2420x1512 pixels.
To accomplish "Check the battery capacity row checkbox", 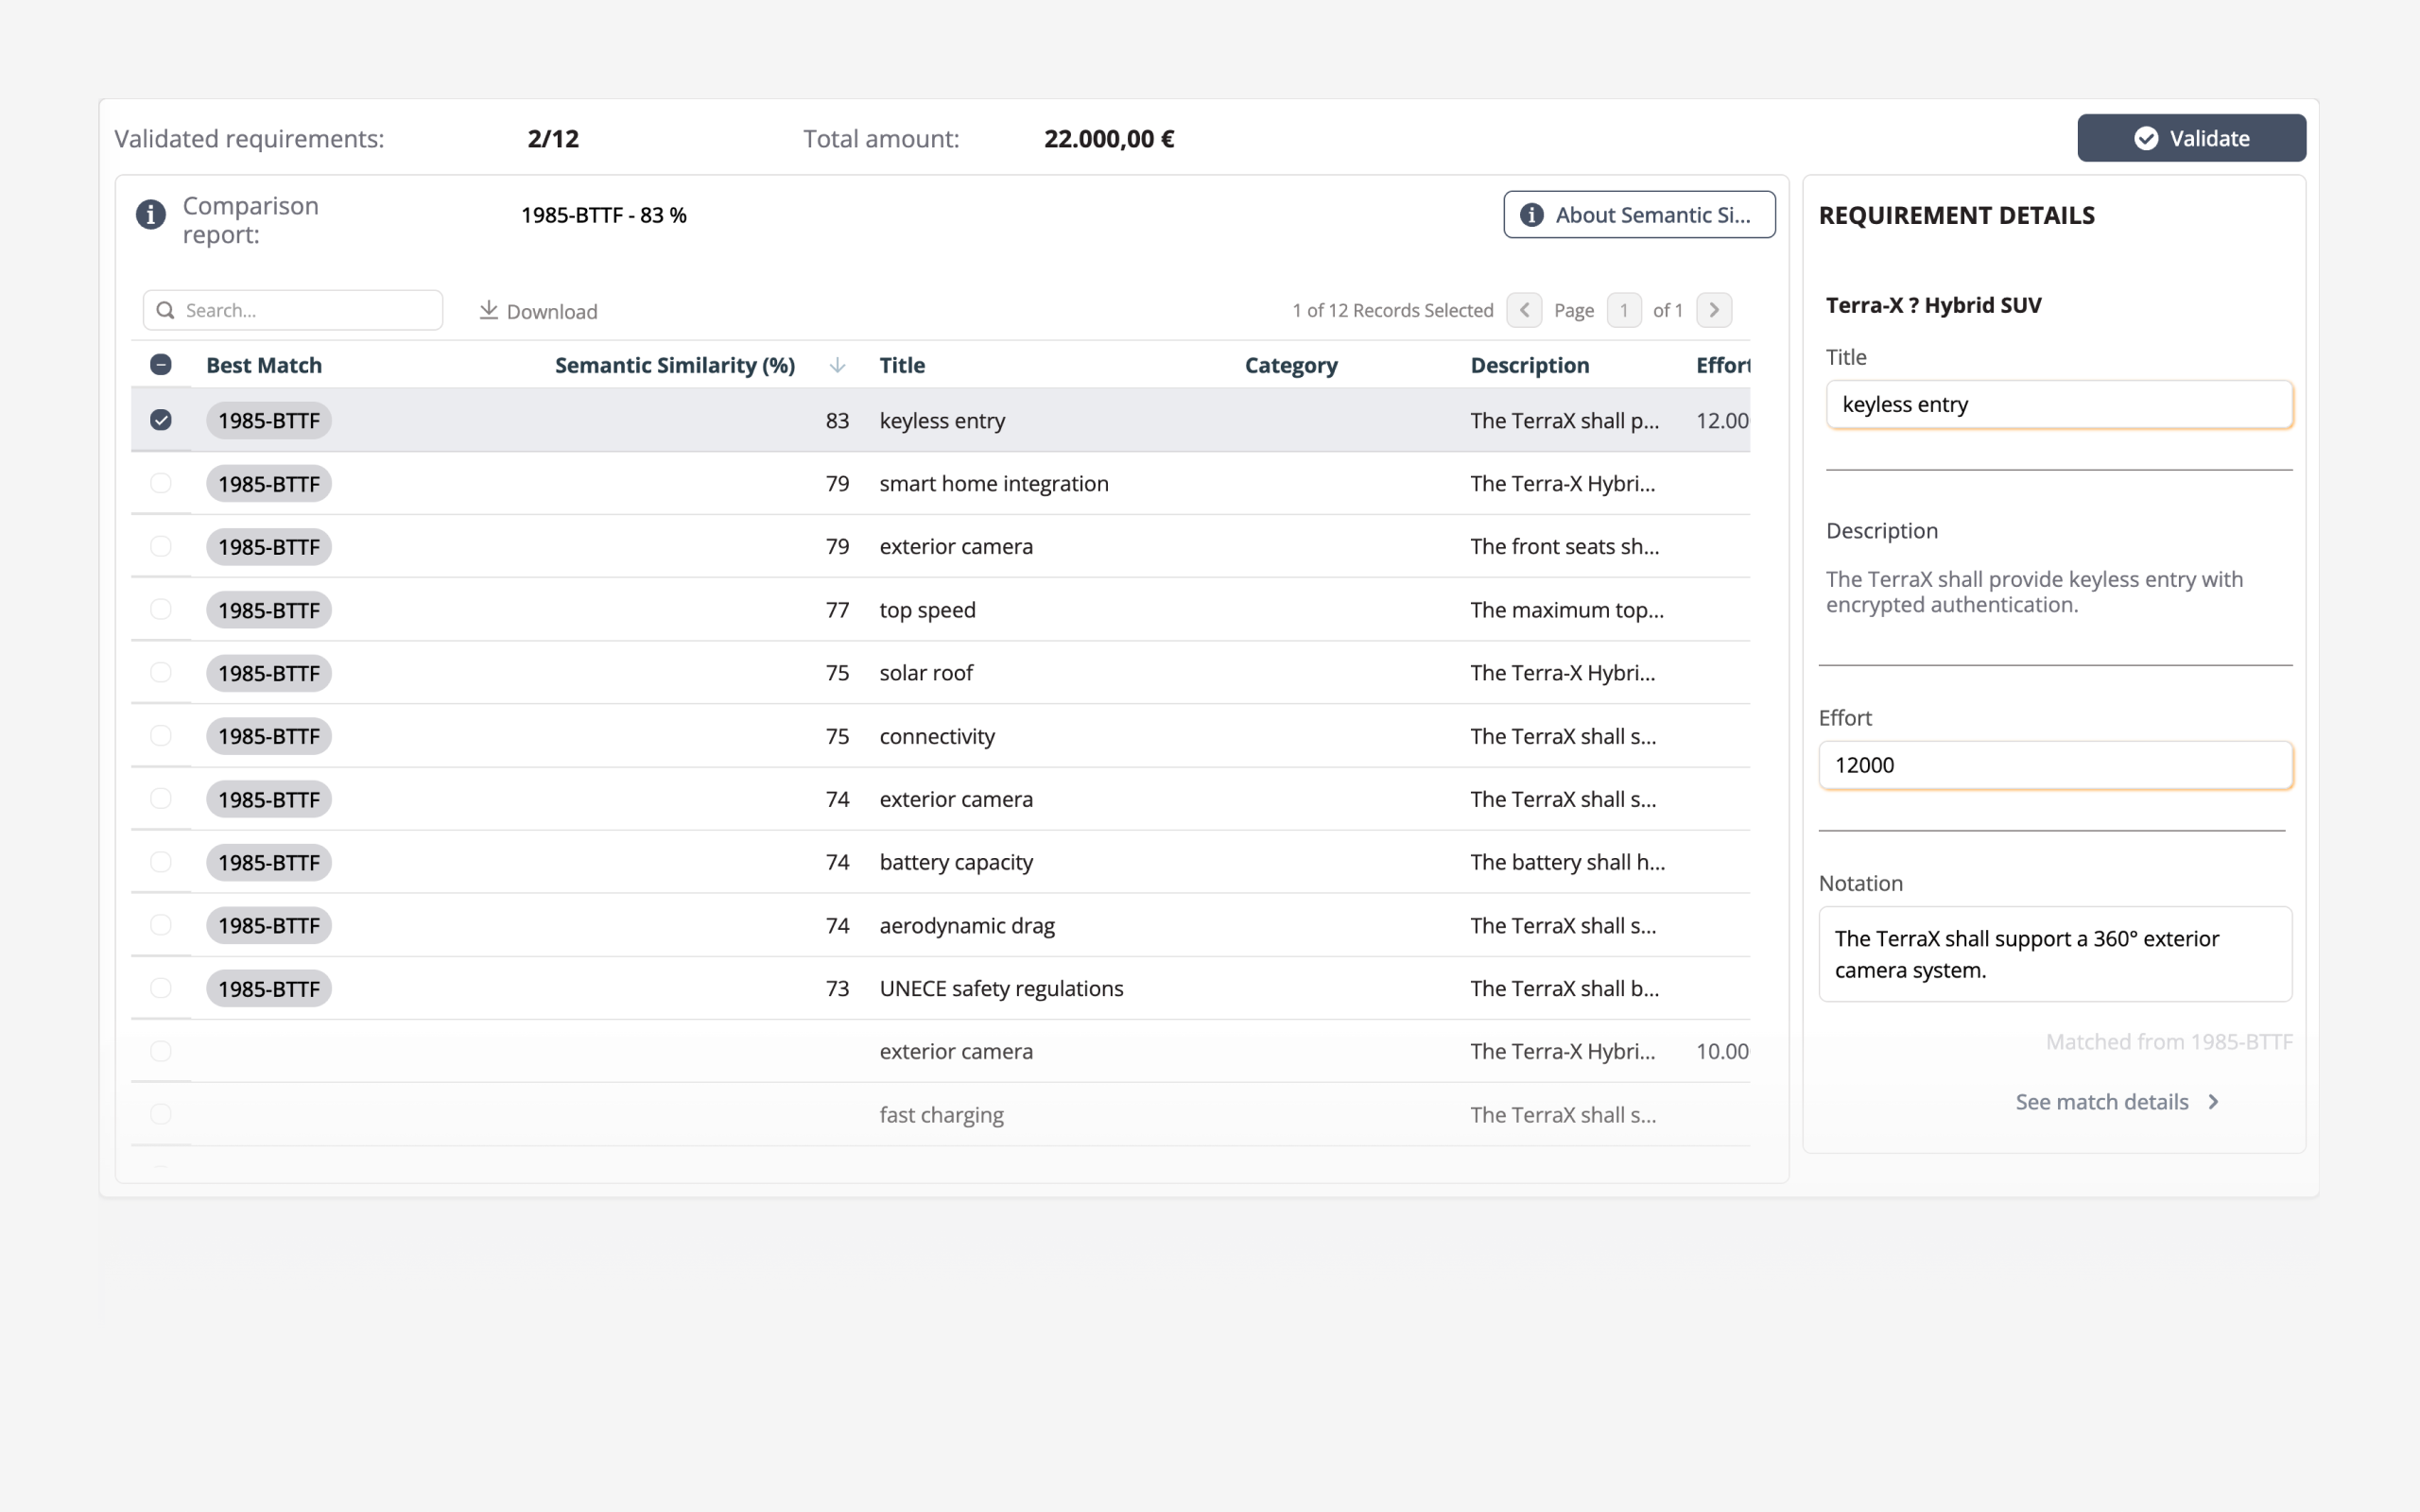I will click(x=161, y=861).
